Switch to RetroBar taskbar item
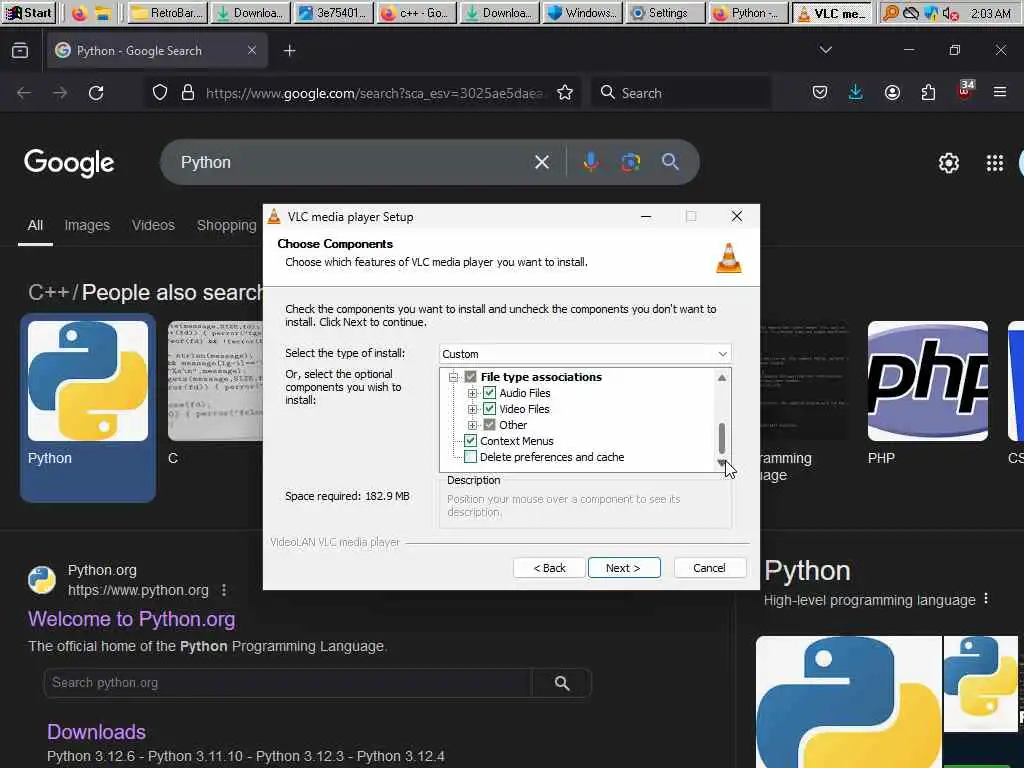The height and width of the screenshot is (768, 1024). click(x=168, y=12)
